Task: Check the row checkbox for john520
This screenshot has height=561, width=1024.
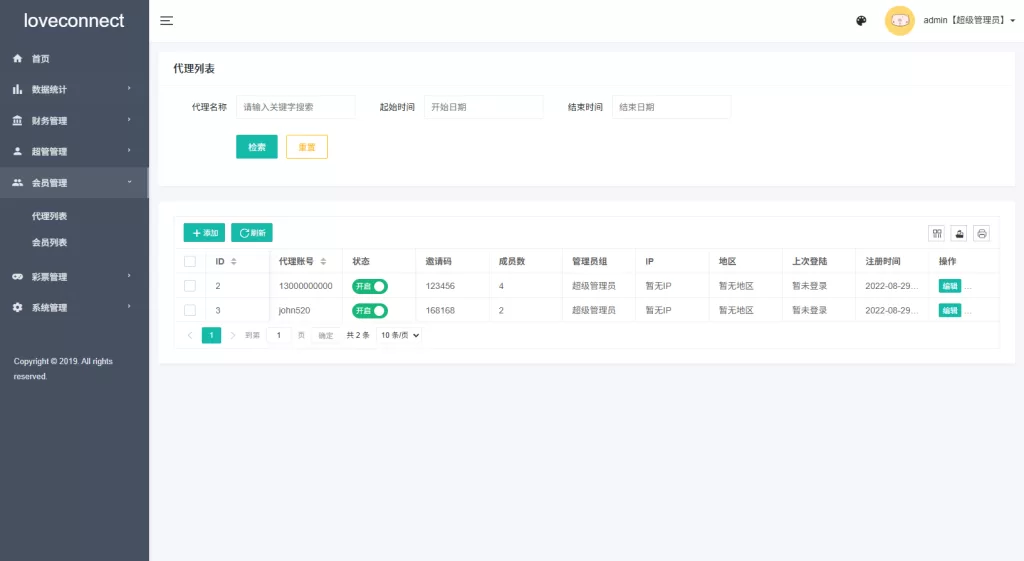Action: click(190, 310)
